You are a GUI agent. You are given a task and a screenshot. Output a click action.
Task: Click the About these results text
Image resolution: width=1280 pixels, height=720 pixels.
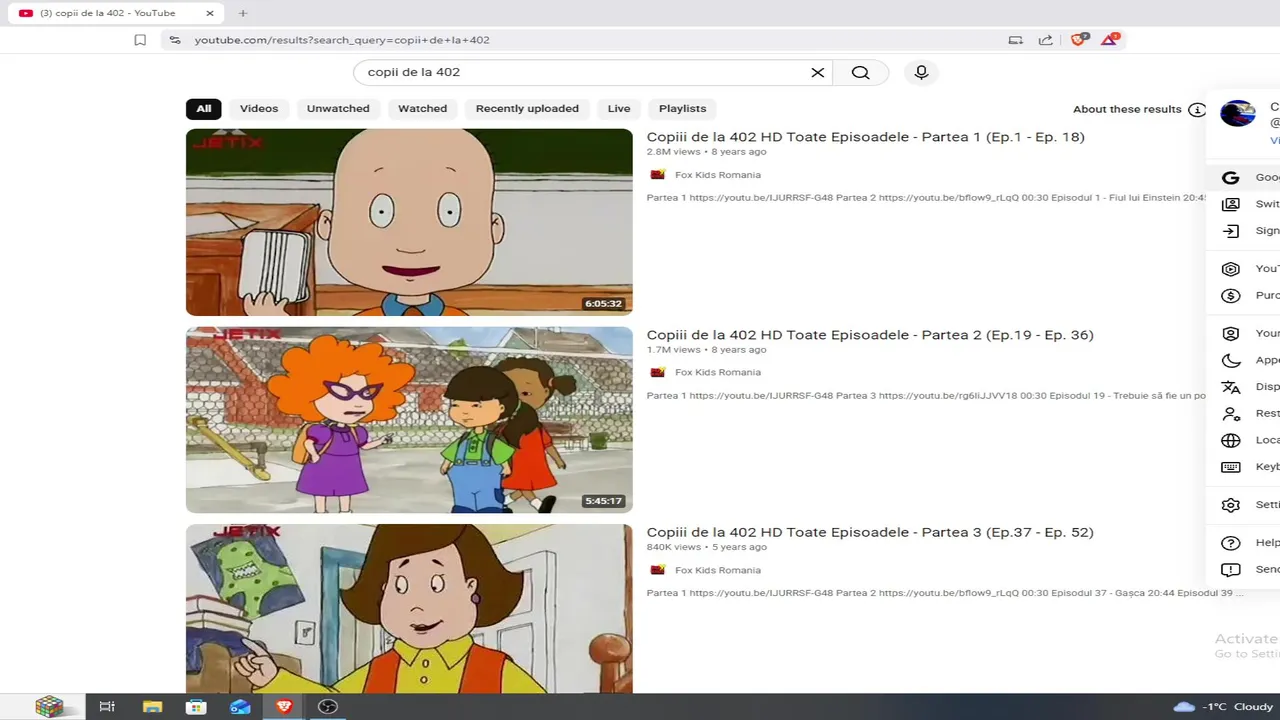point(1127,109)
